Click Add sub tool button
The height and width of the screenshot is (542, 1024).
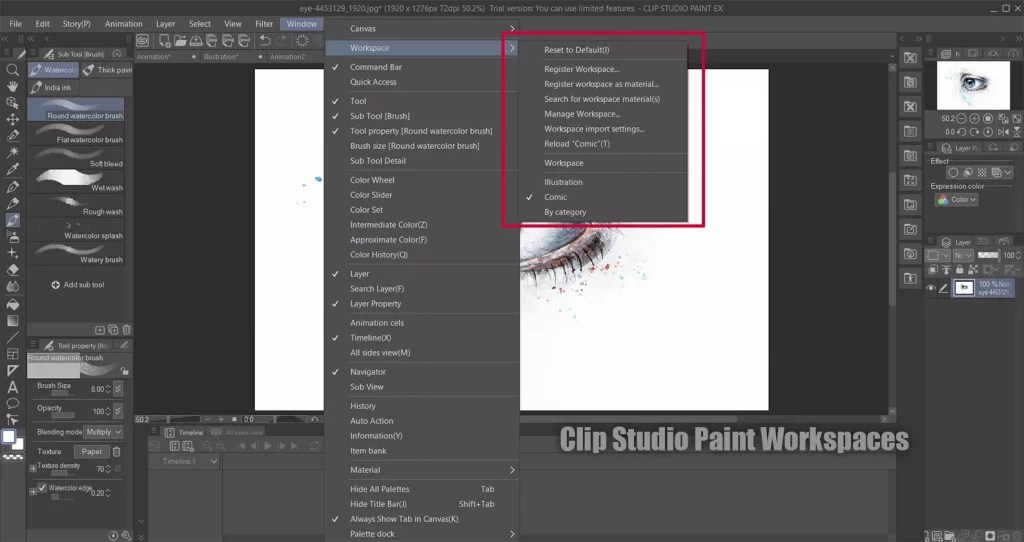click(78, 285)
